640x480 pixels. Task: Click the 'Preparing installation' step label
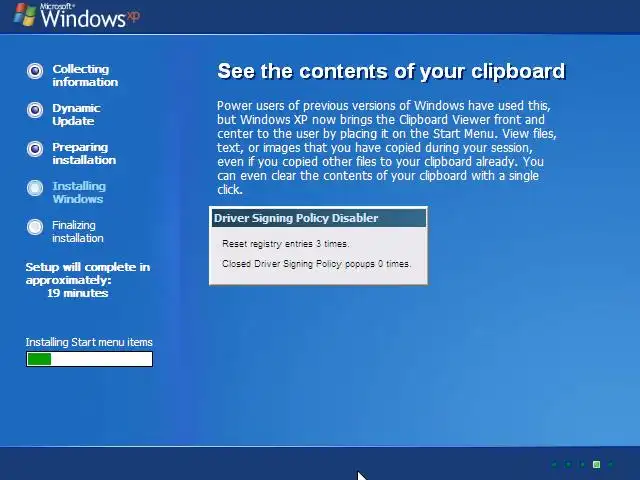click(x=84, y=153)
